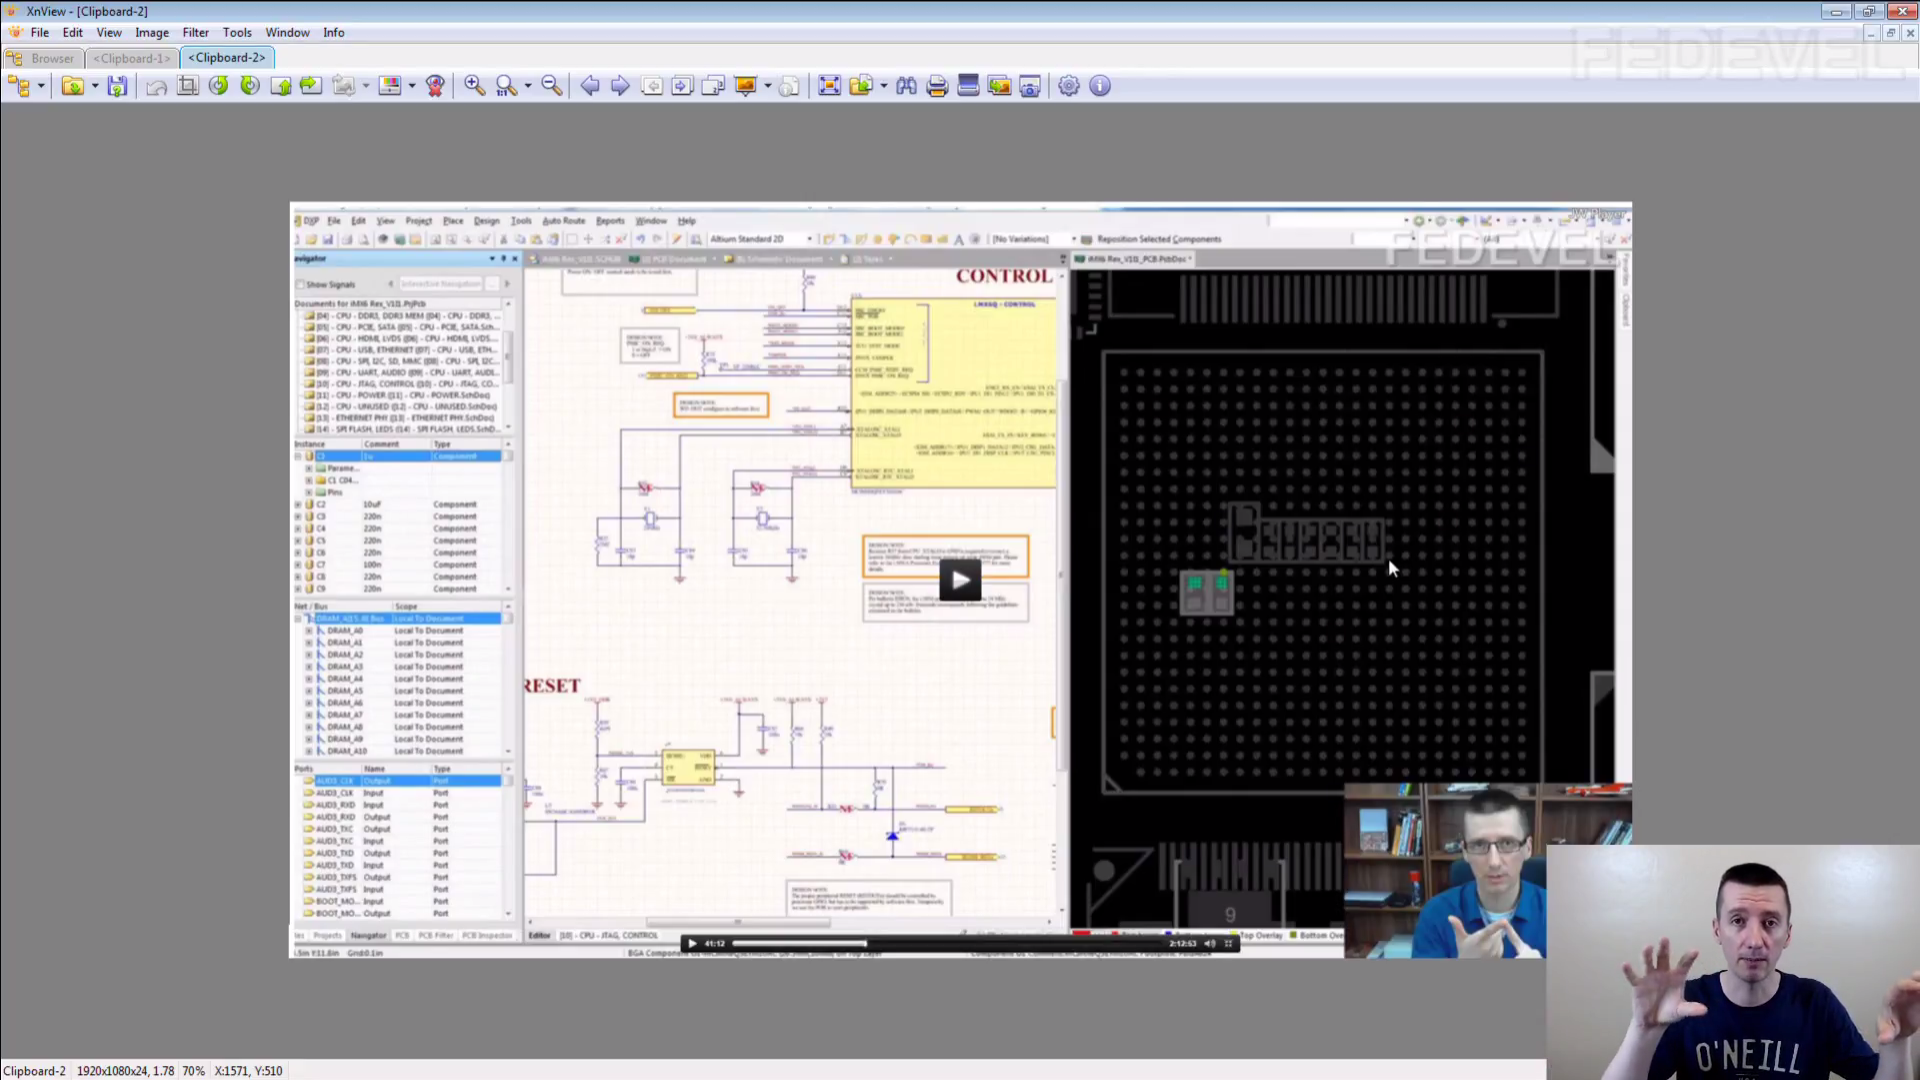Open the Find binoculars icon

tap(906, 86)
